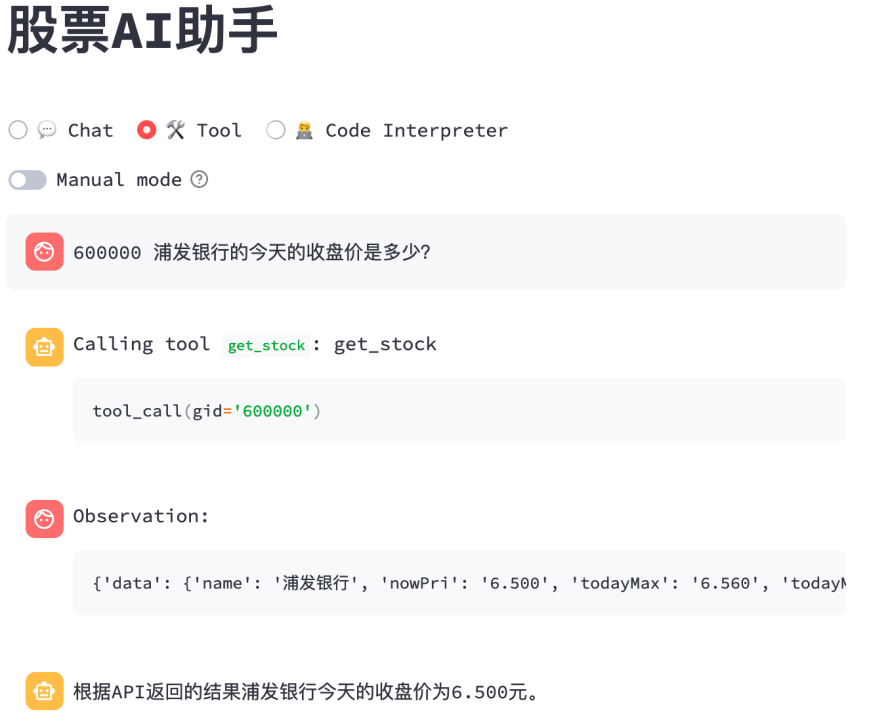Click robot avatar beside Calling tool message
This screenshot has width=869, height=720.
44,347
